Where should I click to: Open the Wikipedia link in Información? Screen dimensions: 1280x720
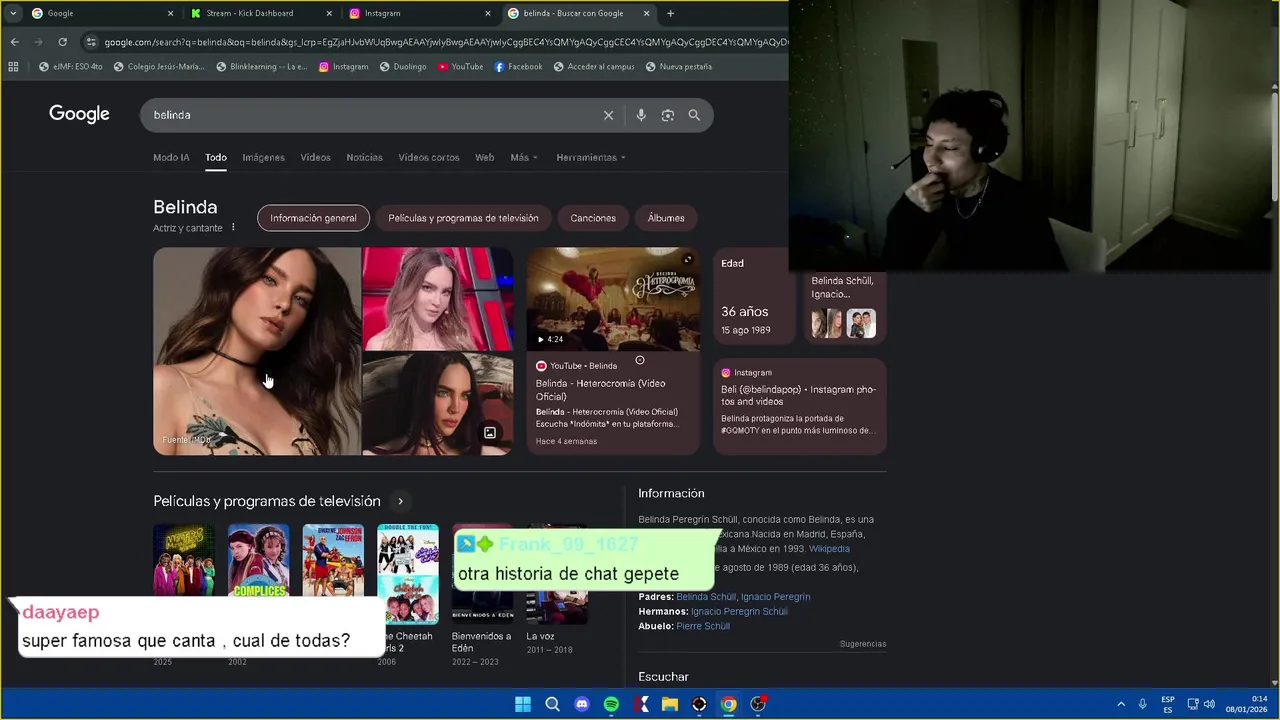(x=829, y=549)
